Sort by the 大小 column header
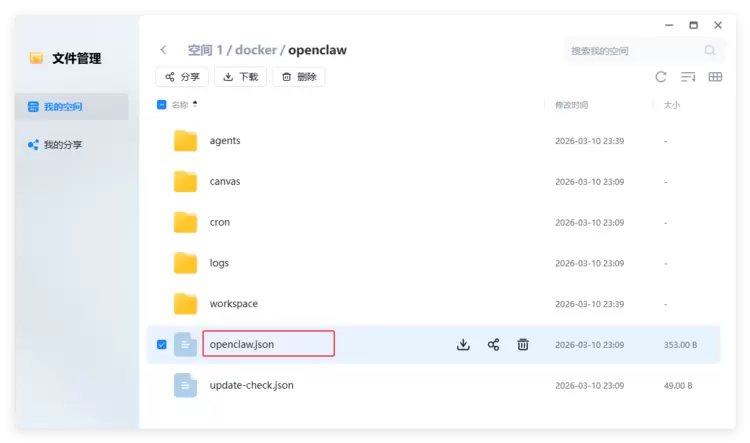Screen dimensions: 750x443 (671, 105)
